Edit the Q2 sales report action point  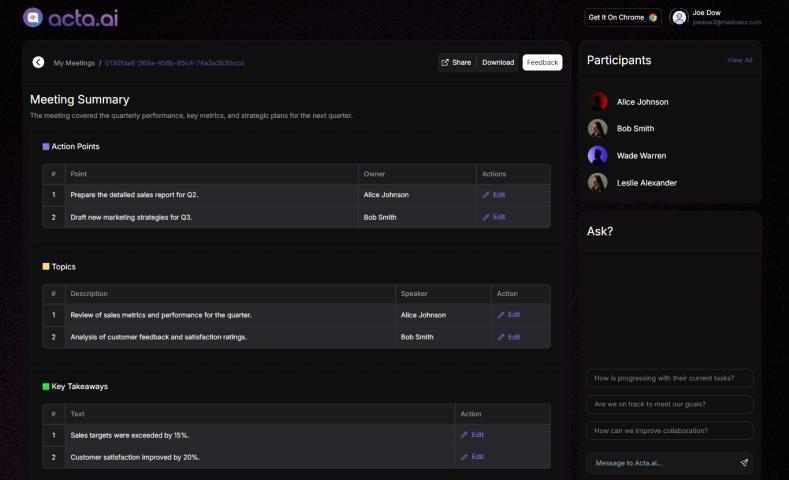click(494, 195)
